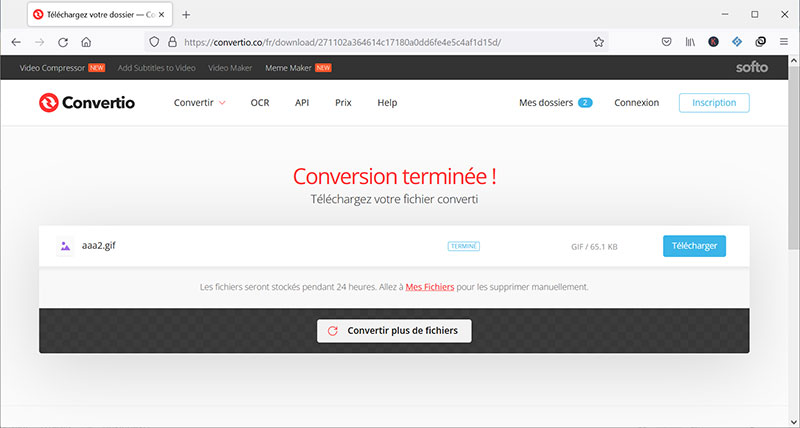The image size is (800, 428).
Task: Open the Video Maker link
Action: (x=230, y=67)
